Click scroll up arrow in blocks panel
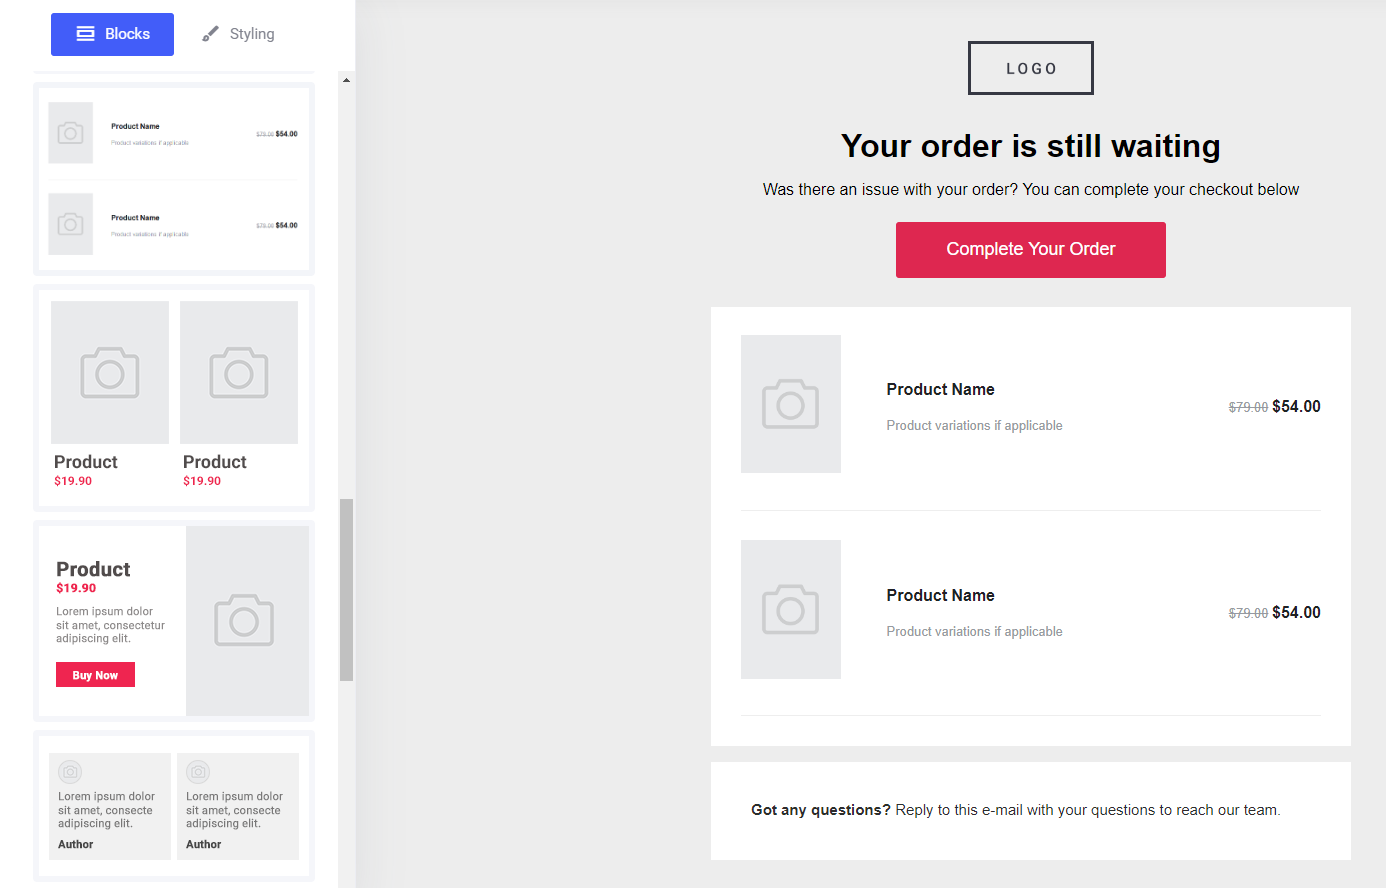Image resolution: width=1386 pixels, height=888 pixels. (x=346, y=80)
